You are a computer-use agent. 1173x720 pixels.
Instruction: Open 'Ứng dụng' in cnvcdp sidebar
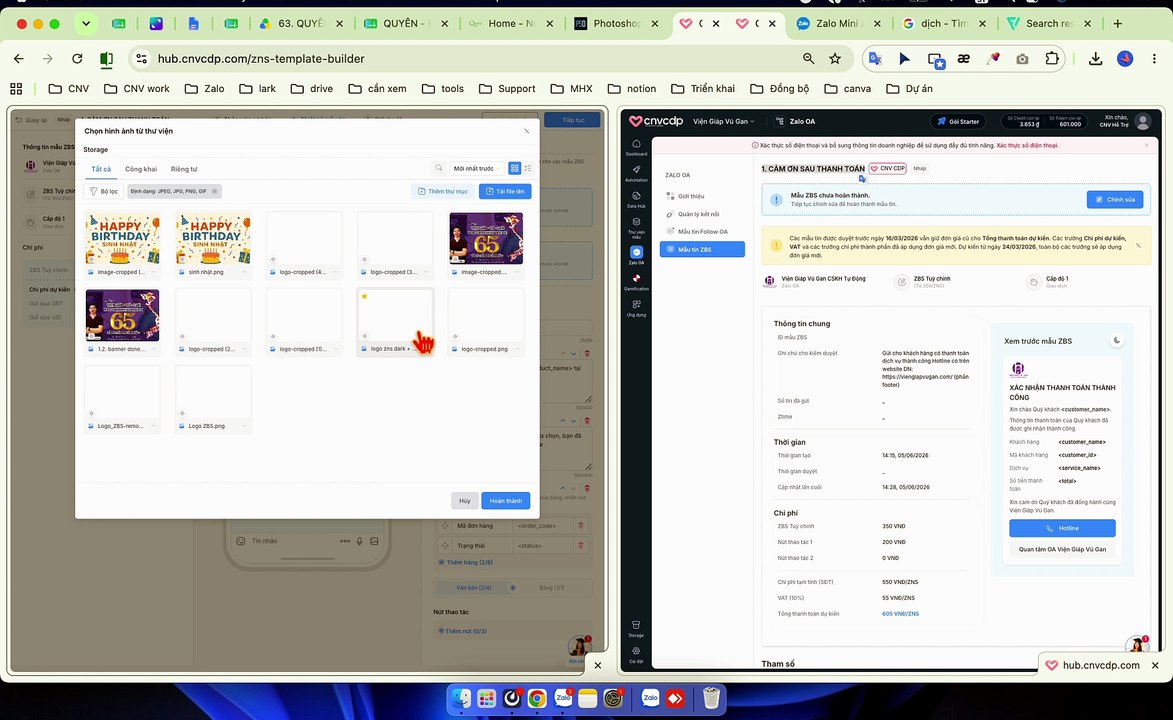pos(636,308)
